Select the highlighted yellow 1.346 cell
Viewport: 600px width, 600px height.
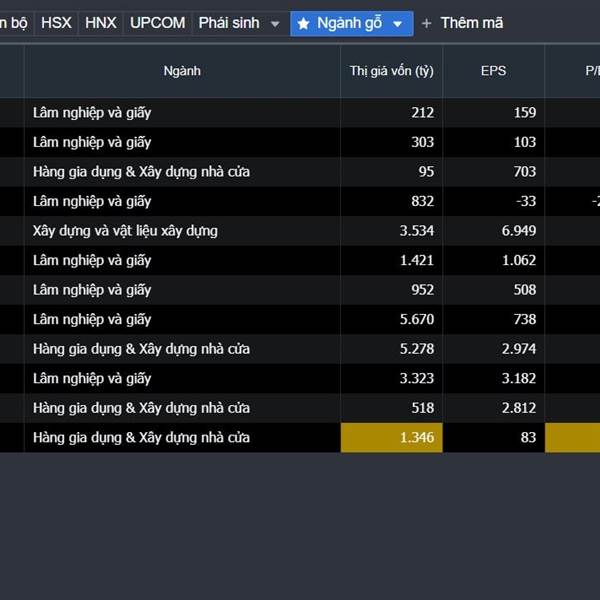pyautogui.click(x=391, y=437)
